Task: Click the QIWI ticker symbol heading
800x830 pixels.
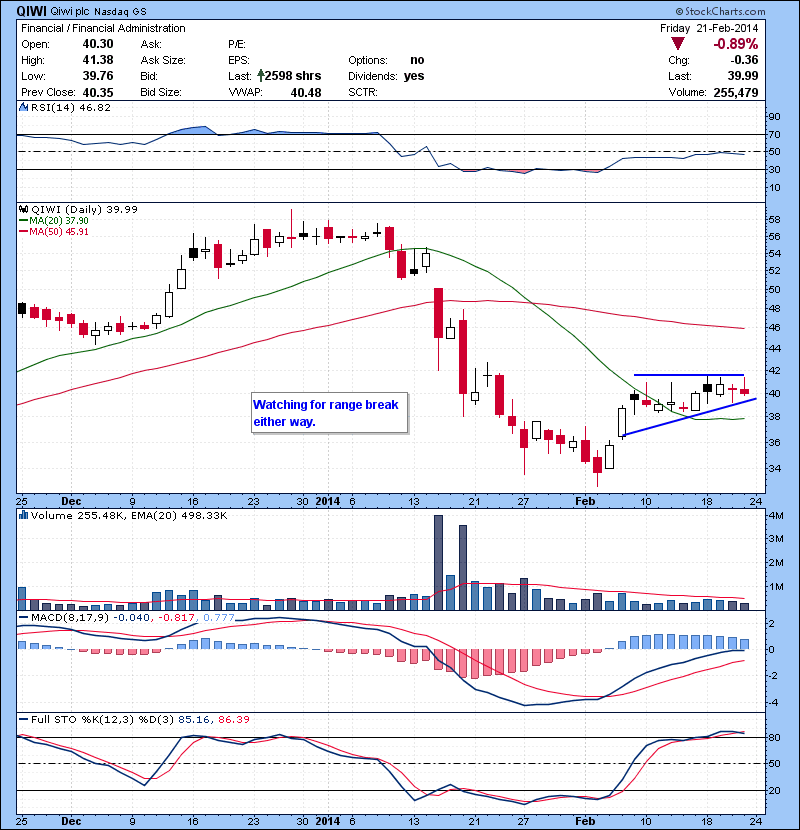Action: 32,11
